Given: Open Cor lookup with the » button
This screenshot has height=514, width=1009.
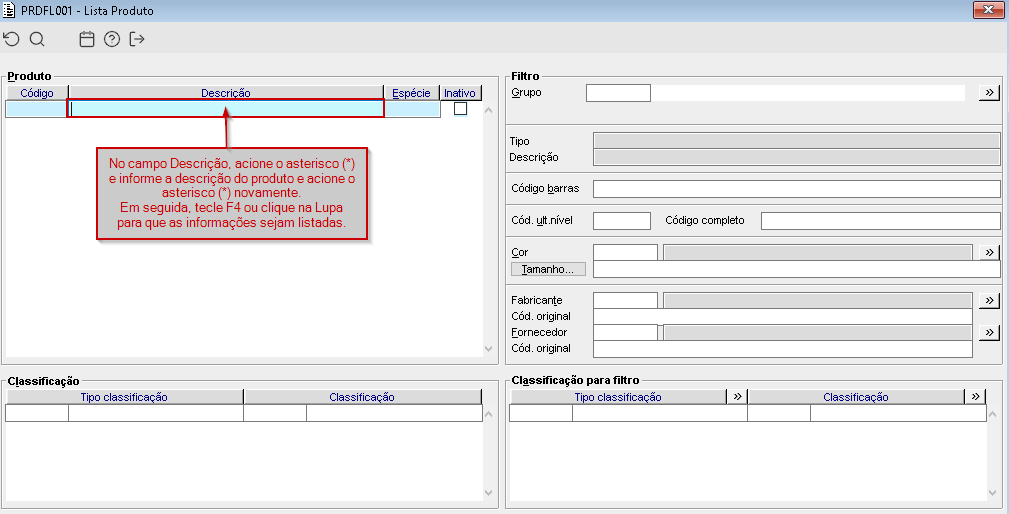Looking at the screenshot, I should click(x=989, y=252).
